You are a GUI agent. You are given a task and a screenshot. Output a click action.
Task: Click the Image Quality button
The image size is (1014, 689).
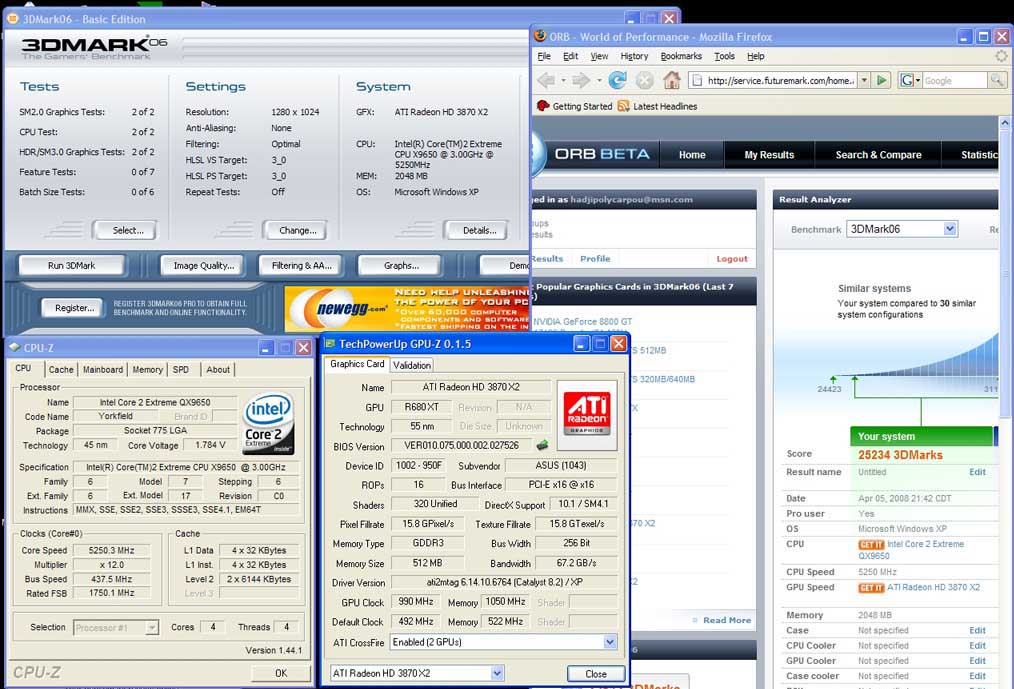204,265
